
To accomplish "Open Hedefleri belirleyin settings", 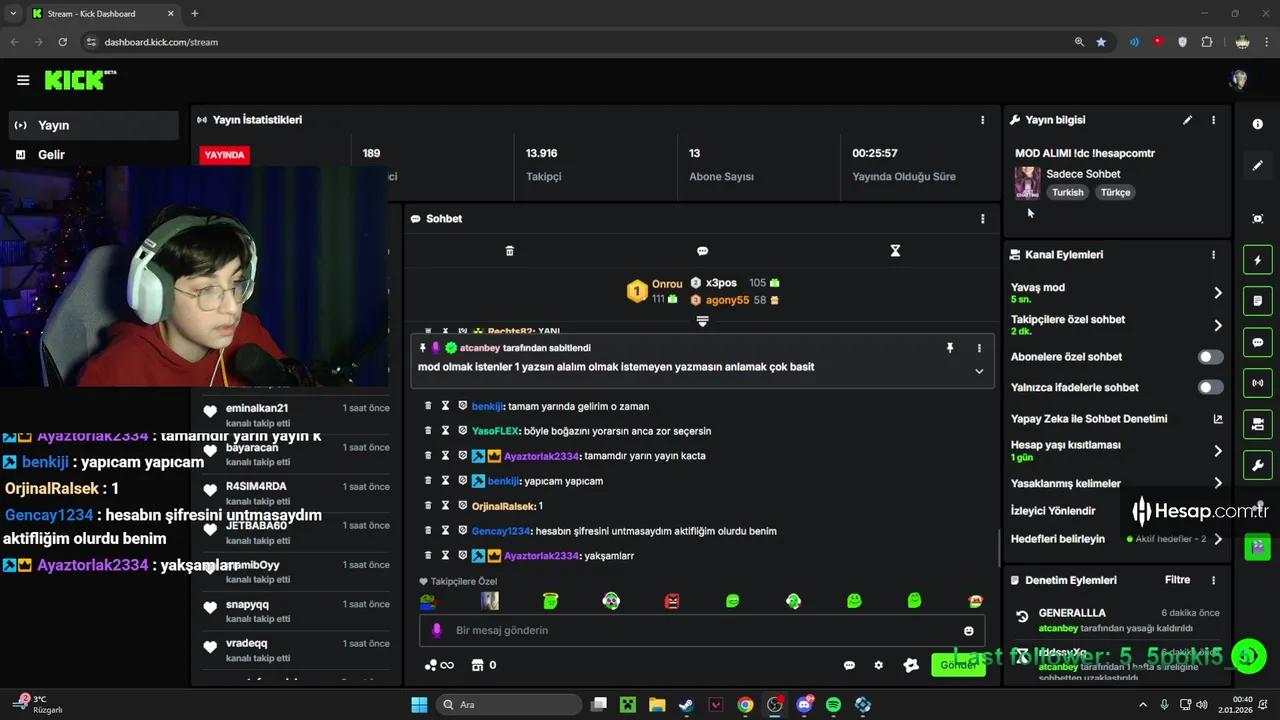I will click(x=1217, y=539).
